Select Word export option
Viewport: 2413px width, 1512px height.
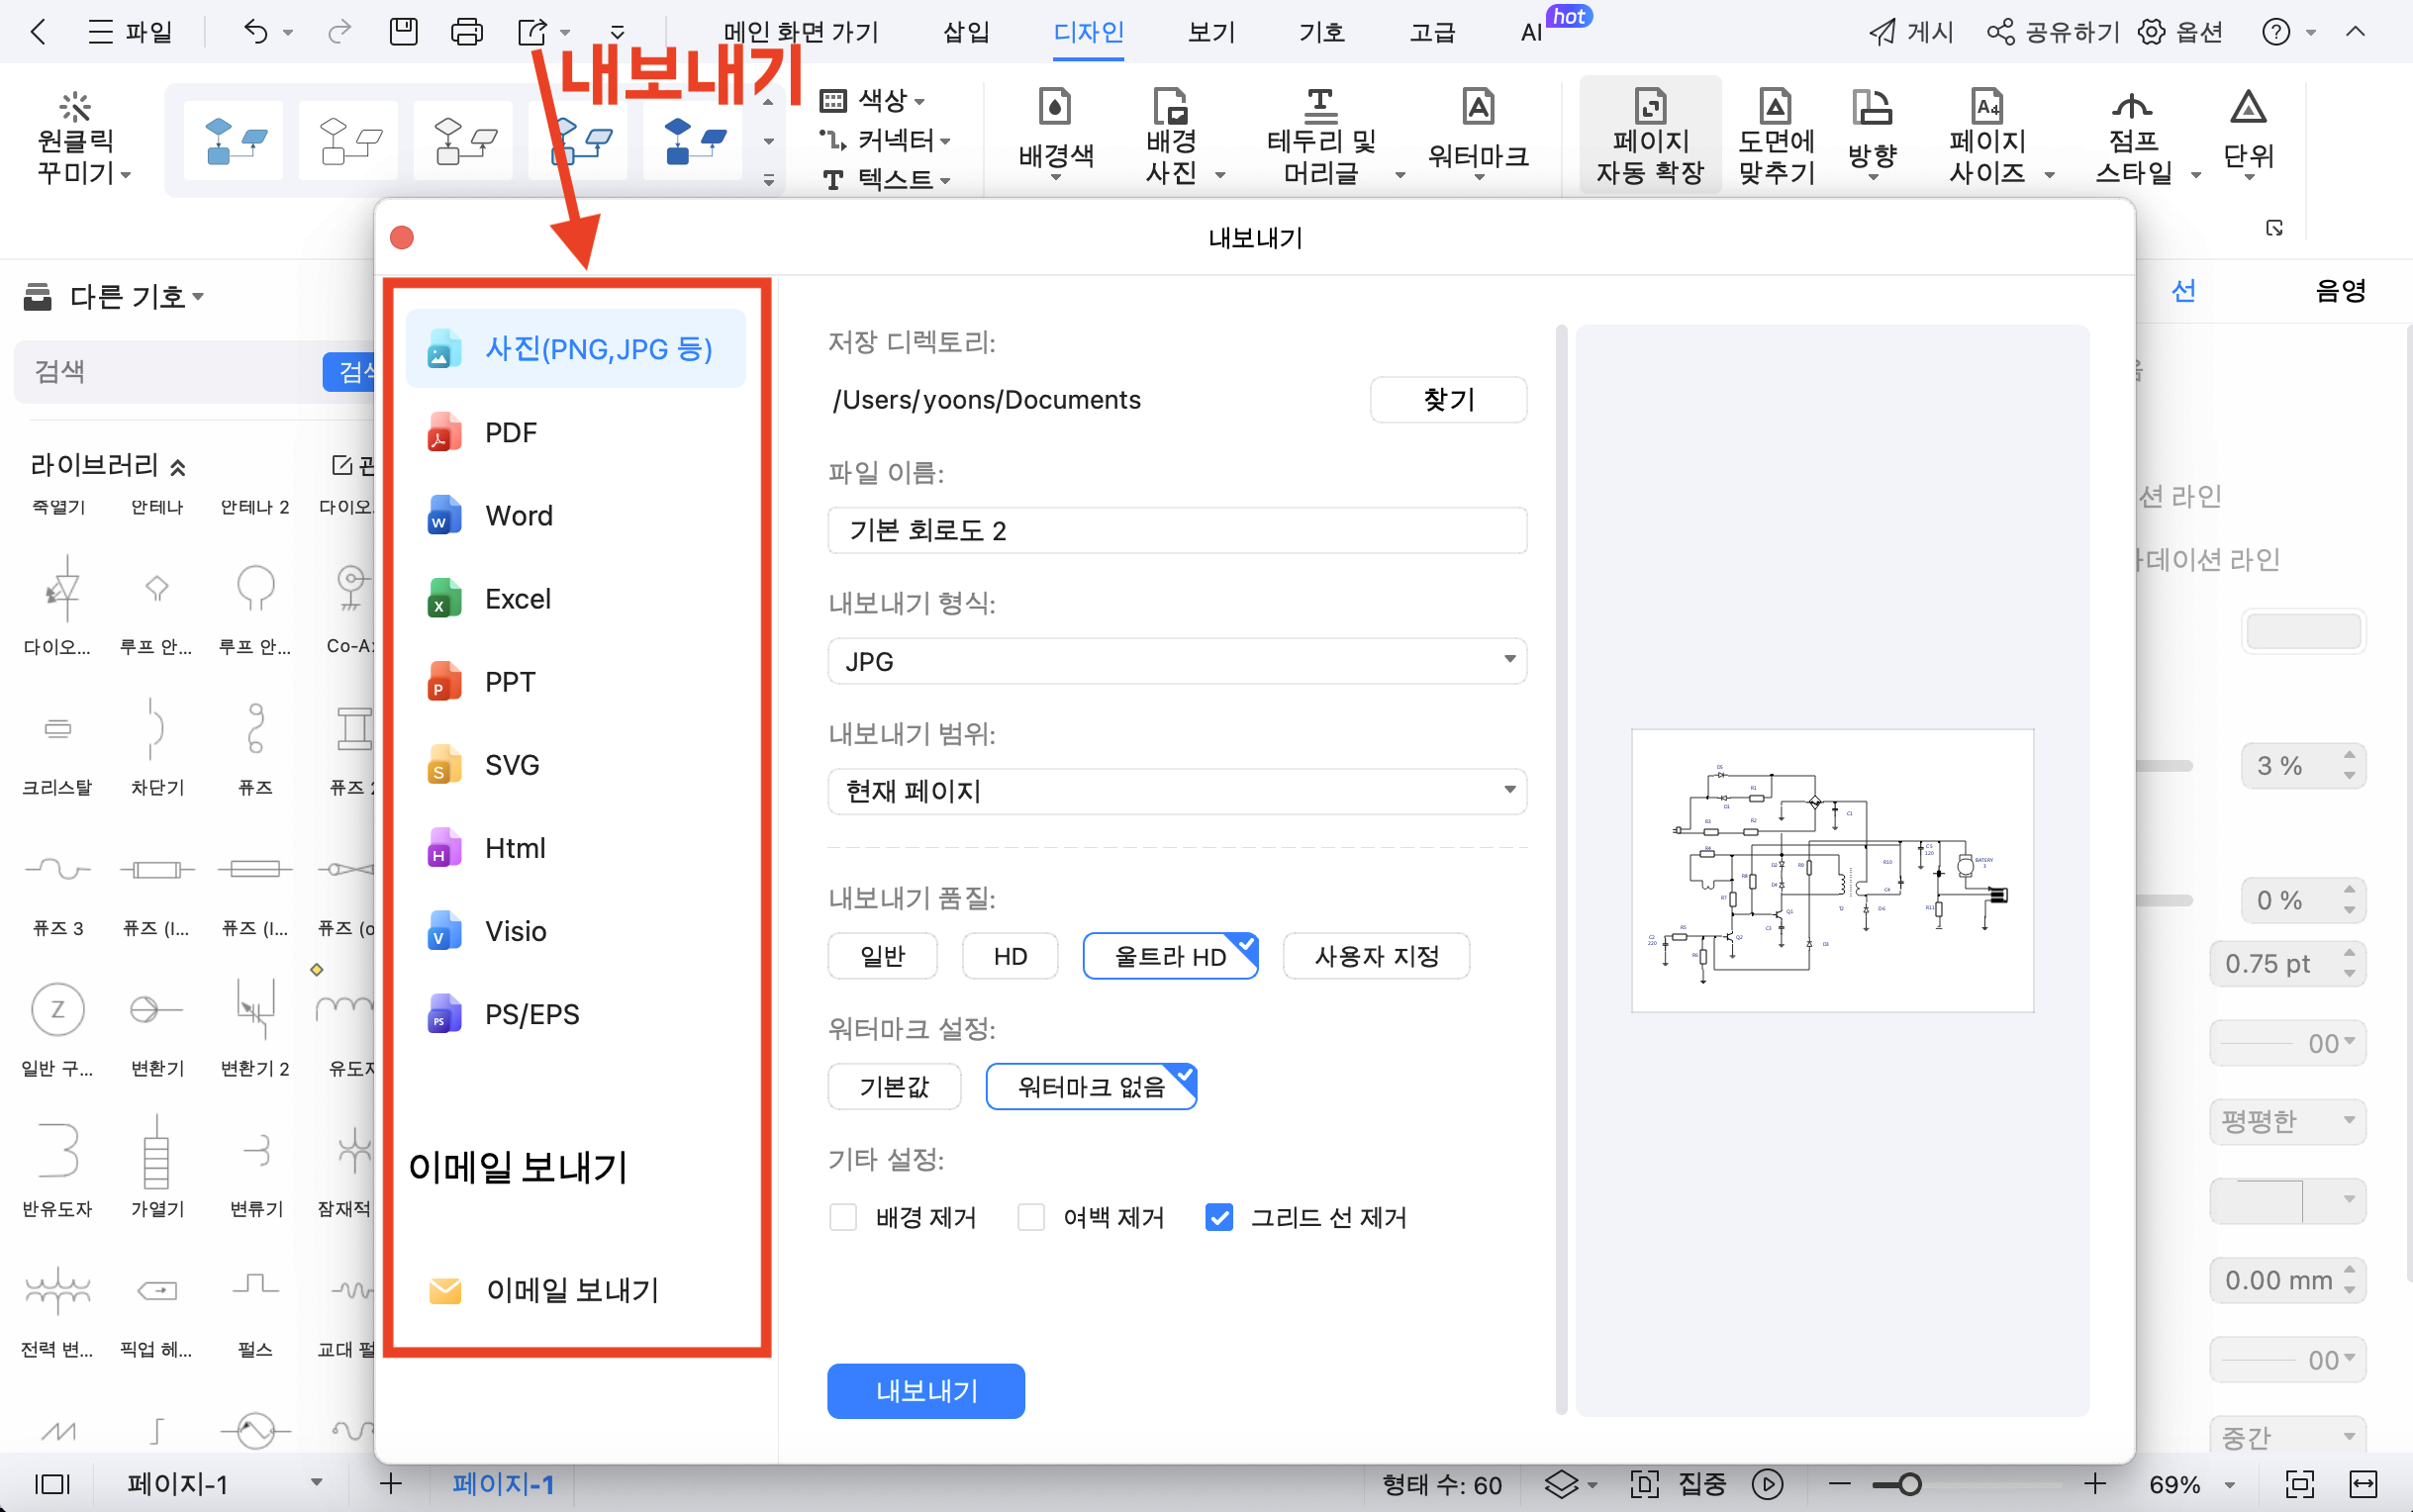[520, 514]
